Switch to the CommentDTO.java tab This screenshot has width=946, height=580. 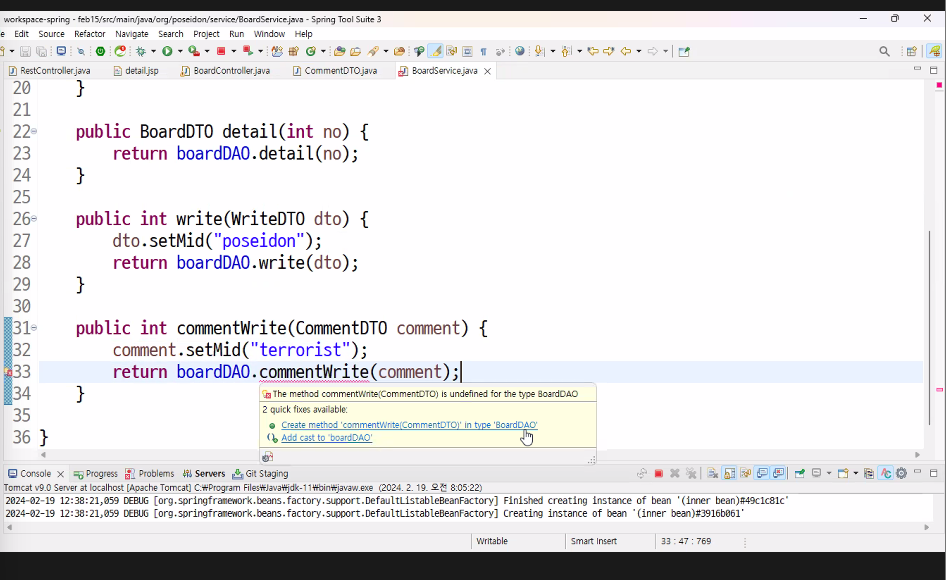point(335,71)
